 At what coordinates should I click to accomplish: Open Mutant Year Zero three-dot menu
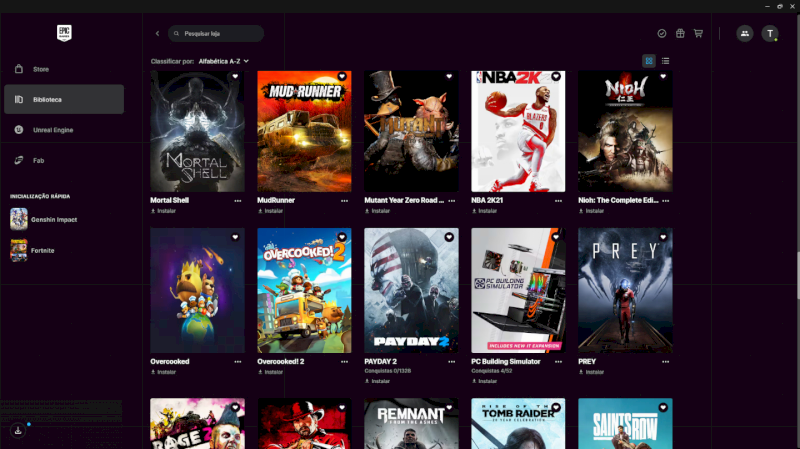(452, 201)
